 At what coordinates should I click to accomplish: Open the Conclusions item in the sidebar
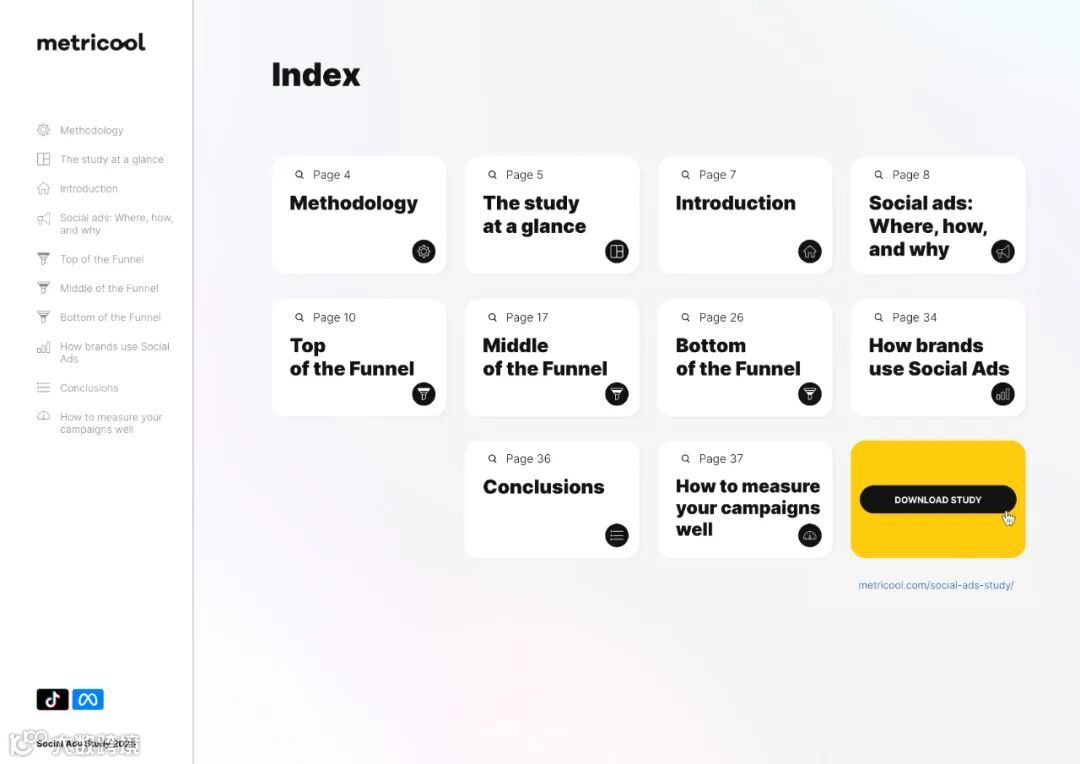click(89, 388)
